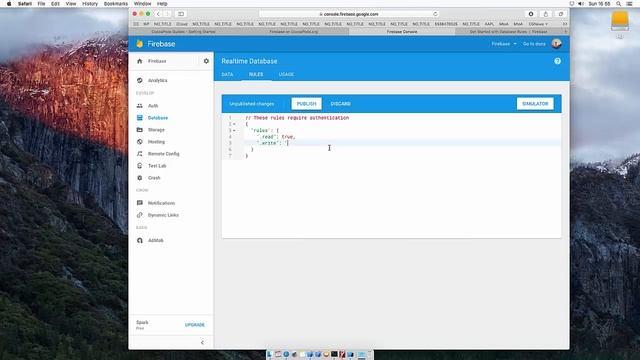The width and height of the screenshot is (640, 360).
Task: Open the Safari History menu
Action: (90, 4)
